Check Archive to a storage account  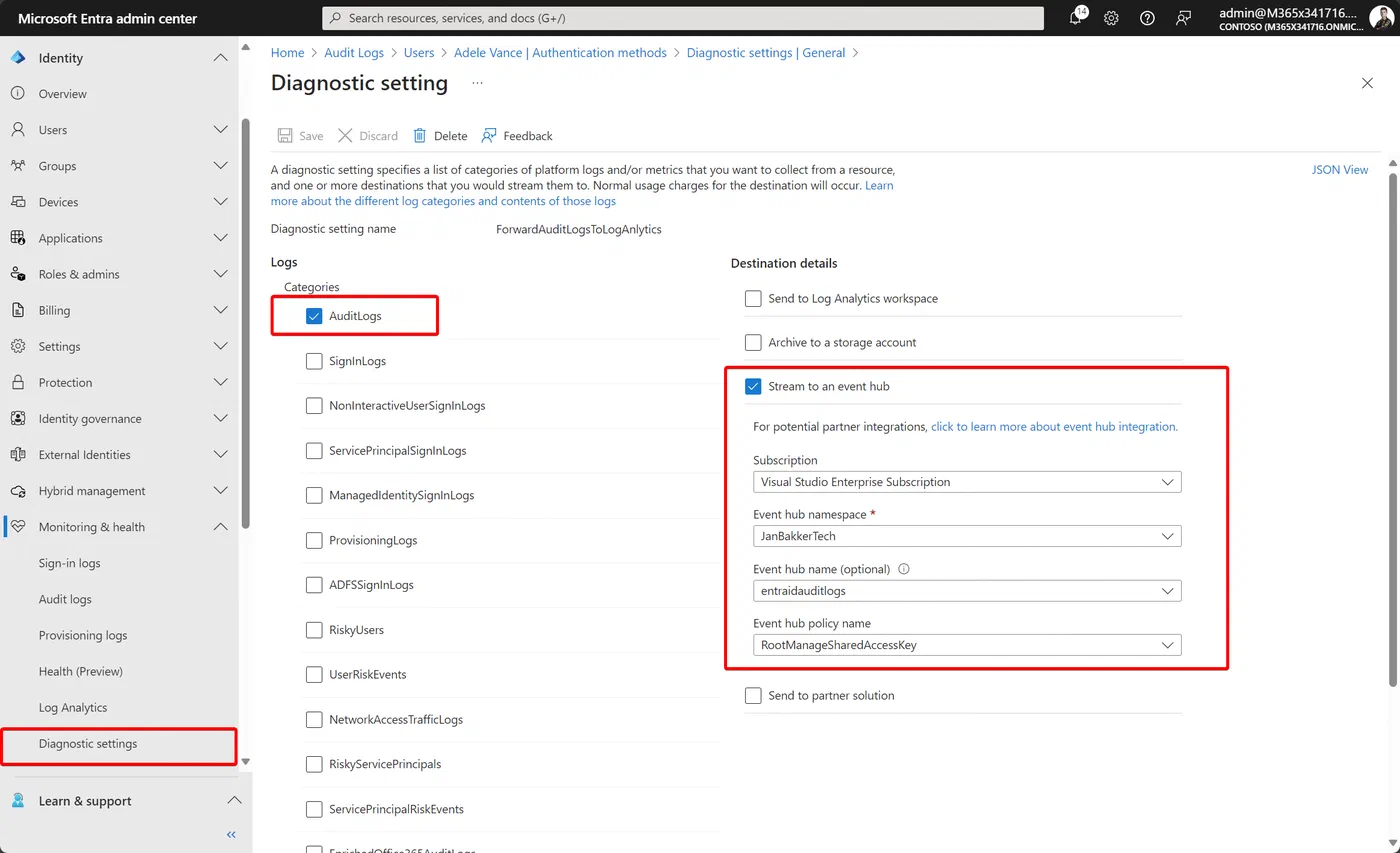point(753,342)
